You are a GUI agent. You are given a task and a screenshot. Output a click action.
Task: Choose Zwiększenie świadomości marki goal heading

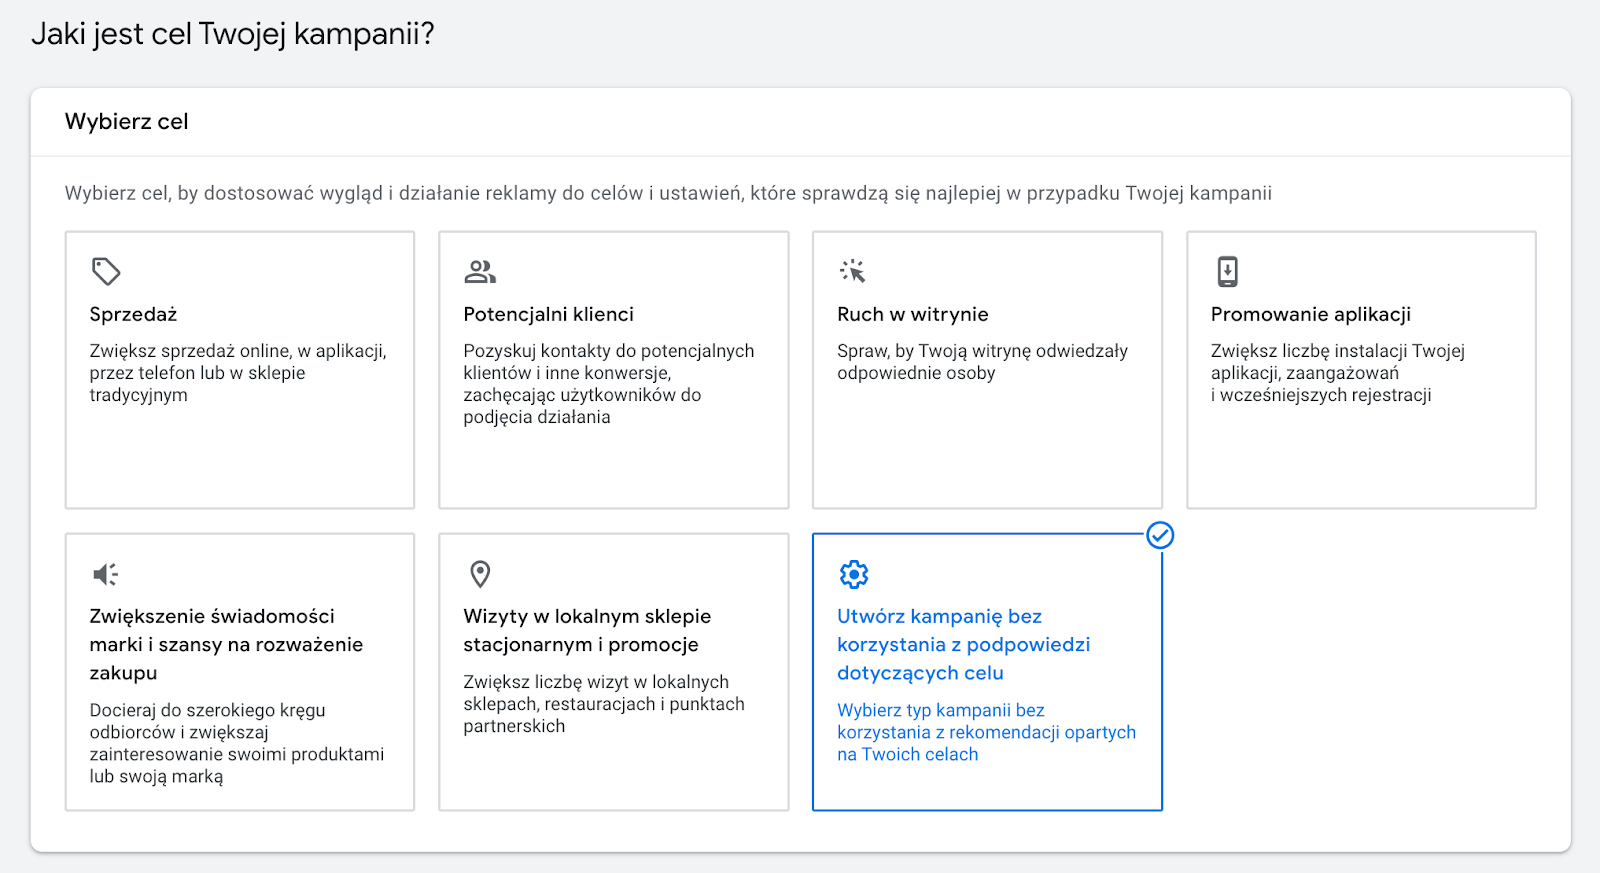(x=226, y=644)
